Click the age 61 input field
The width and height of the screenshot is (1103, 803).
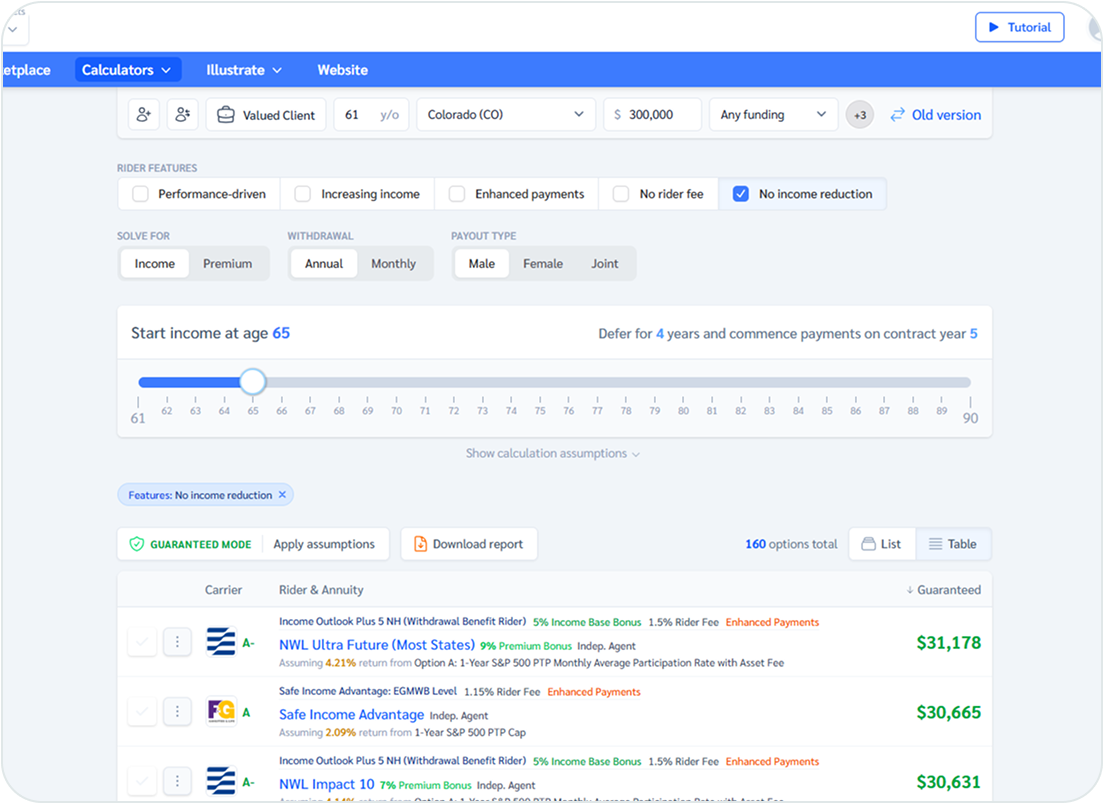(x=371, y=115)
